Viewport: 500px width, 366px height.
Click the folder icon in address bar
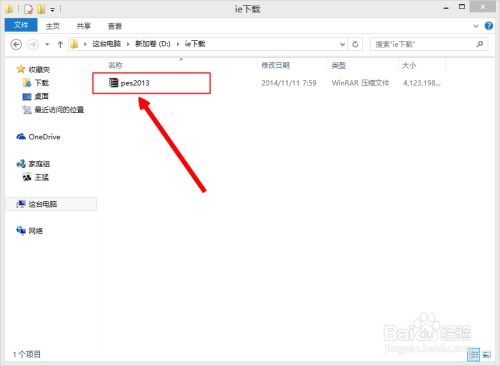(x=74, y=44)
